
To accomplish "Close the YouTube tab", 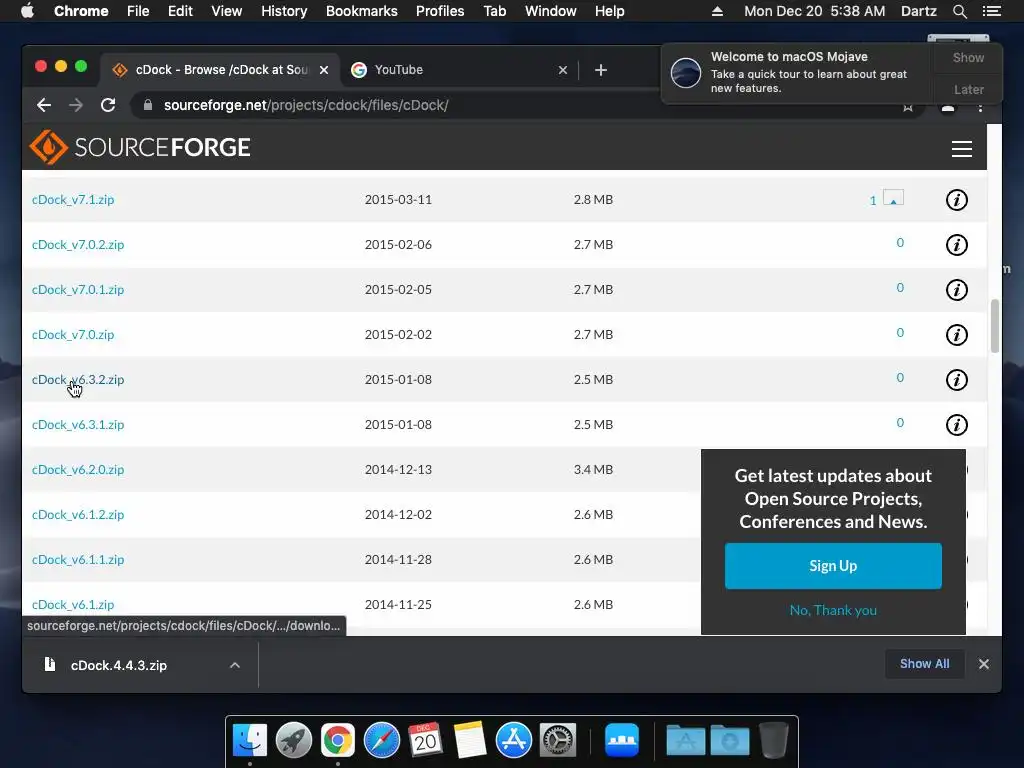I will tap(563, 70).
